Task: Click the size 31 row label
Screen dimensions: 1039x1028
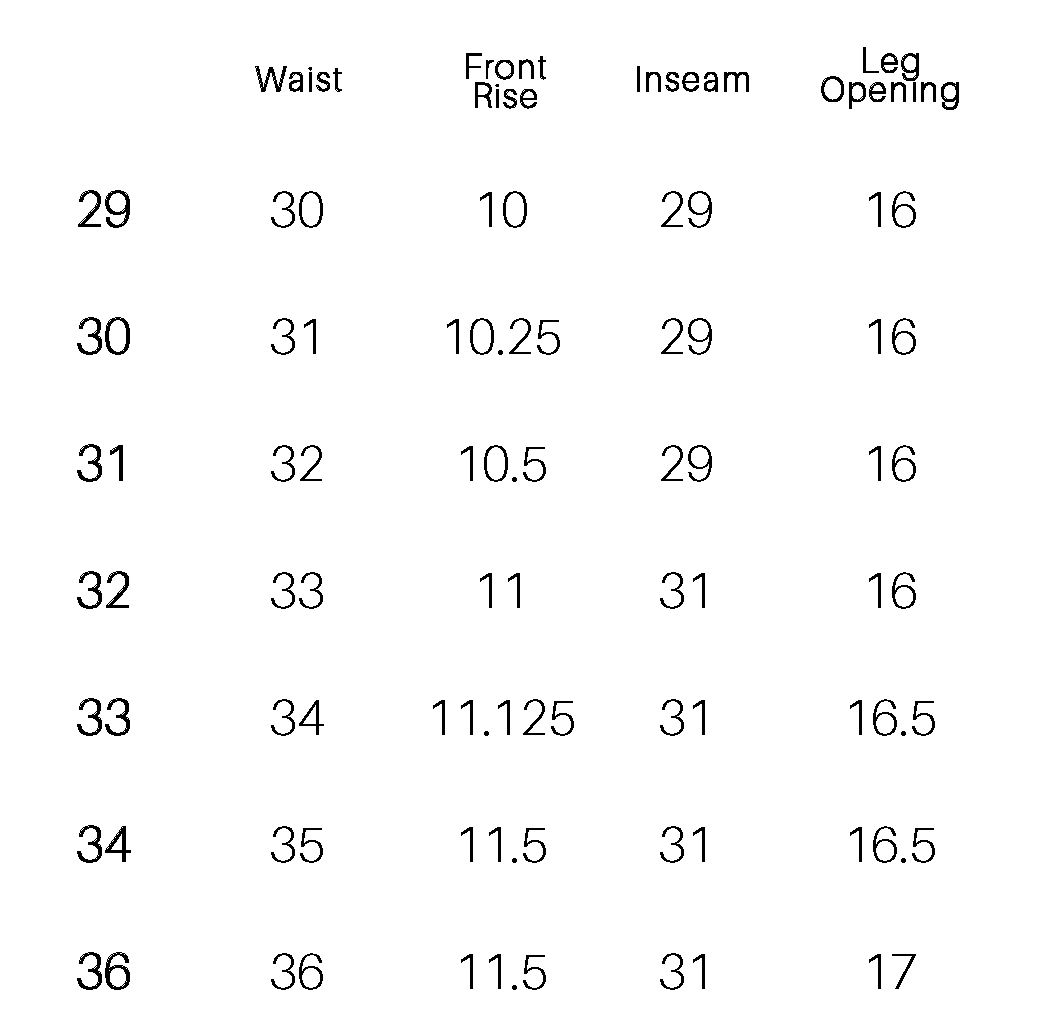Action: [x=103, y=465]
